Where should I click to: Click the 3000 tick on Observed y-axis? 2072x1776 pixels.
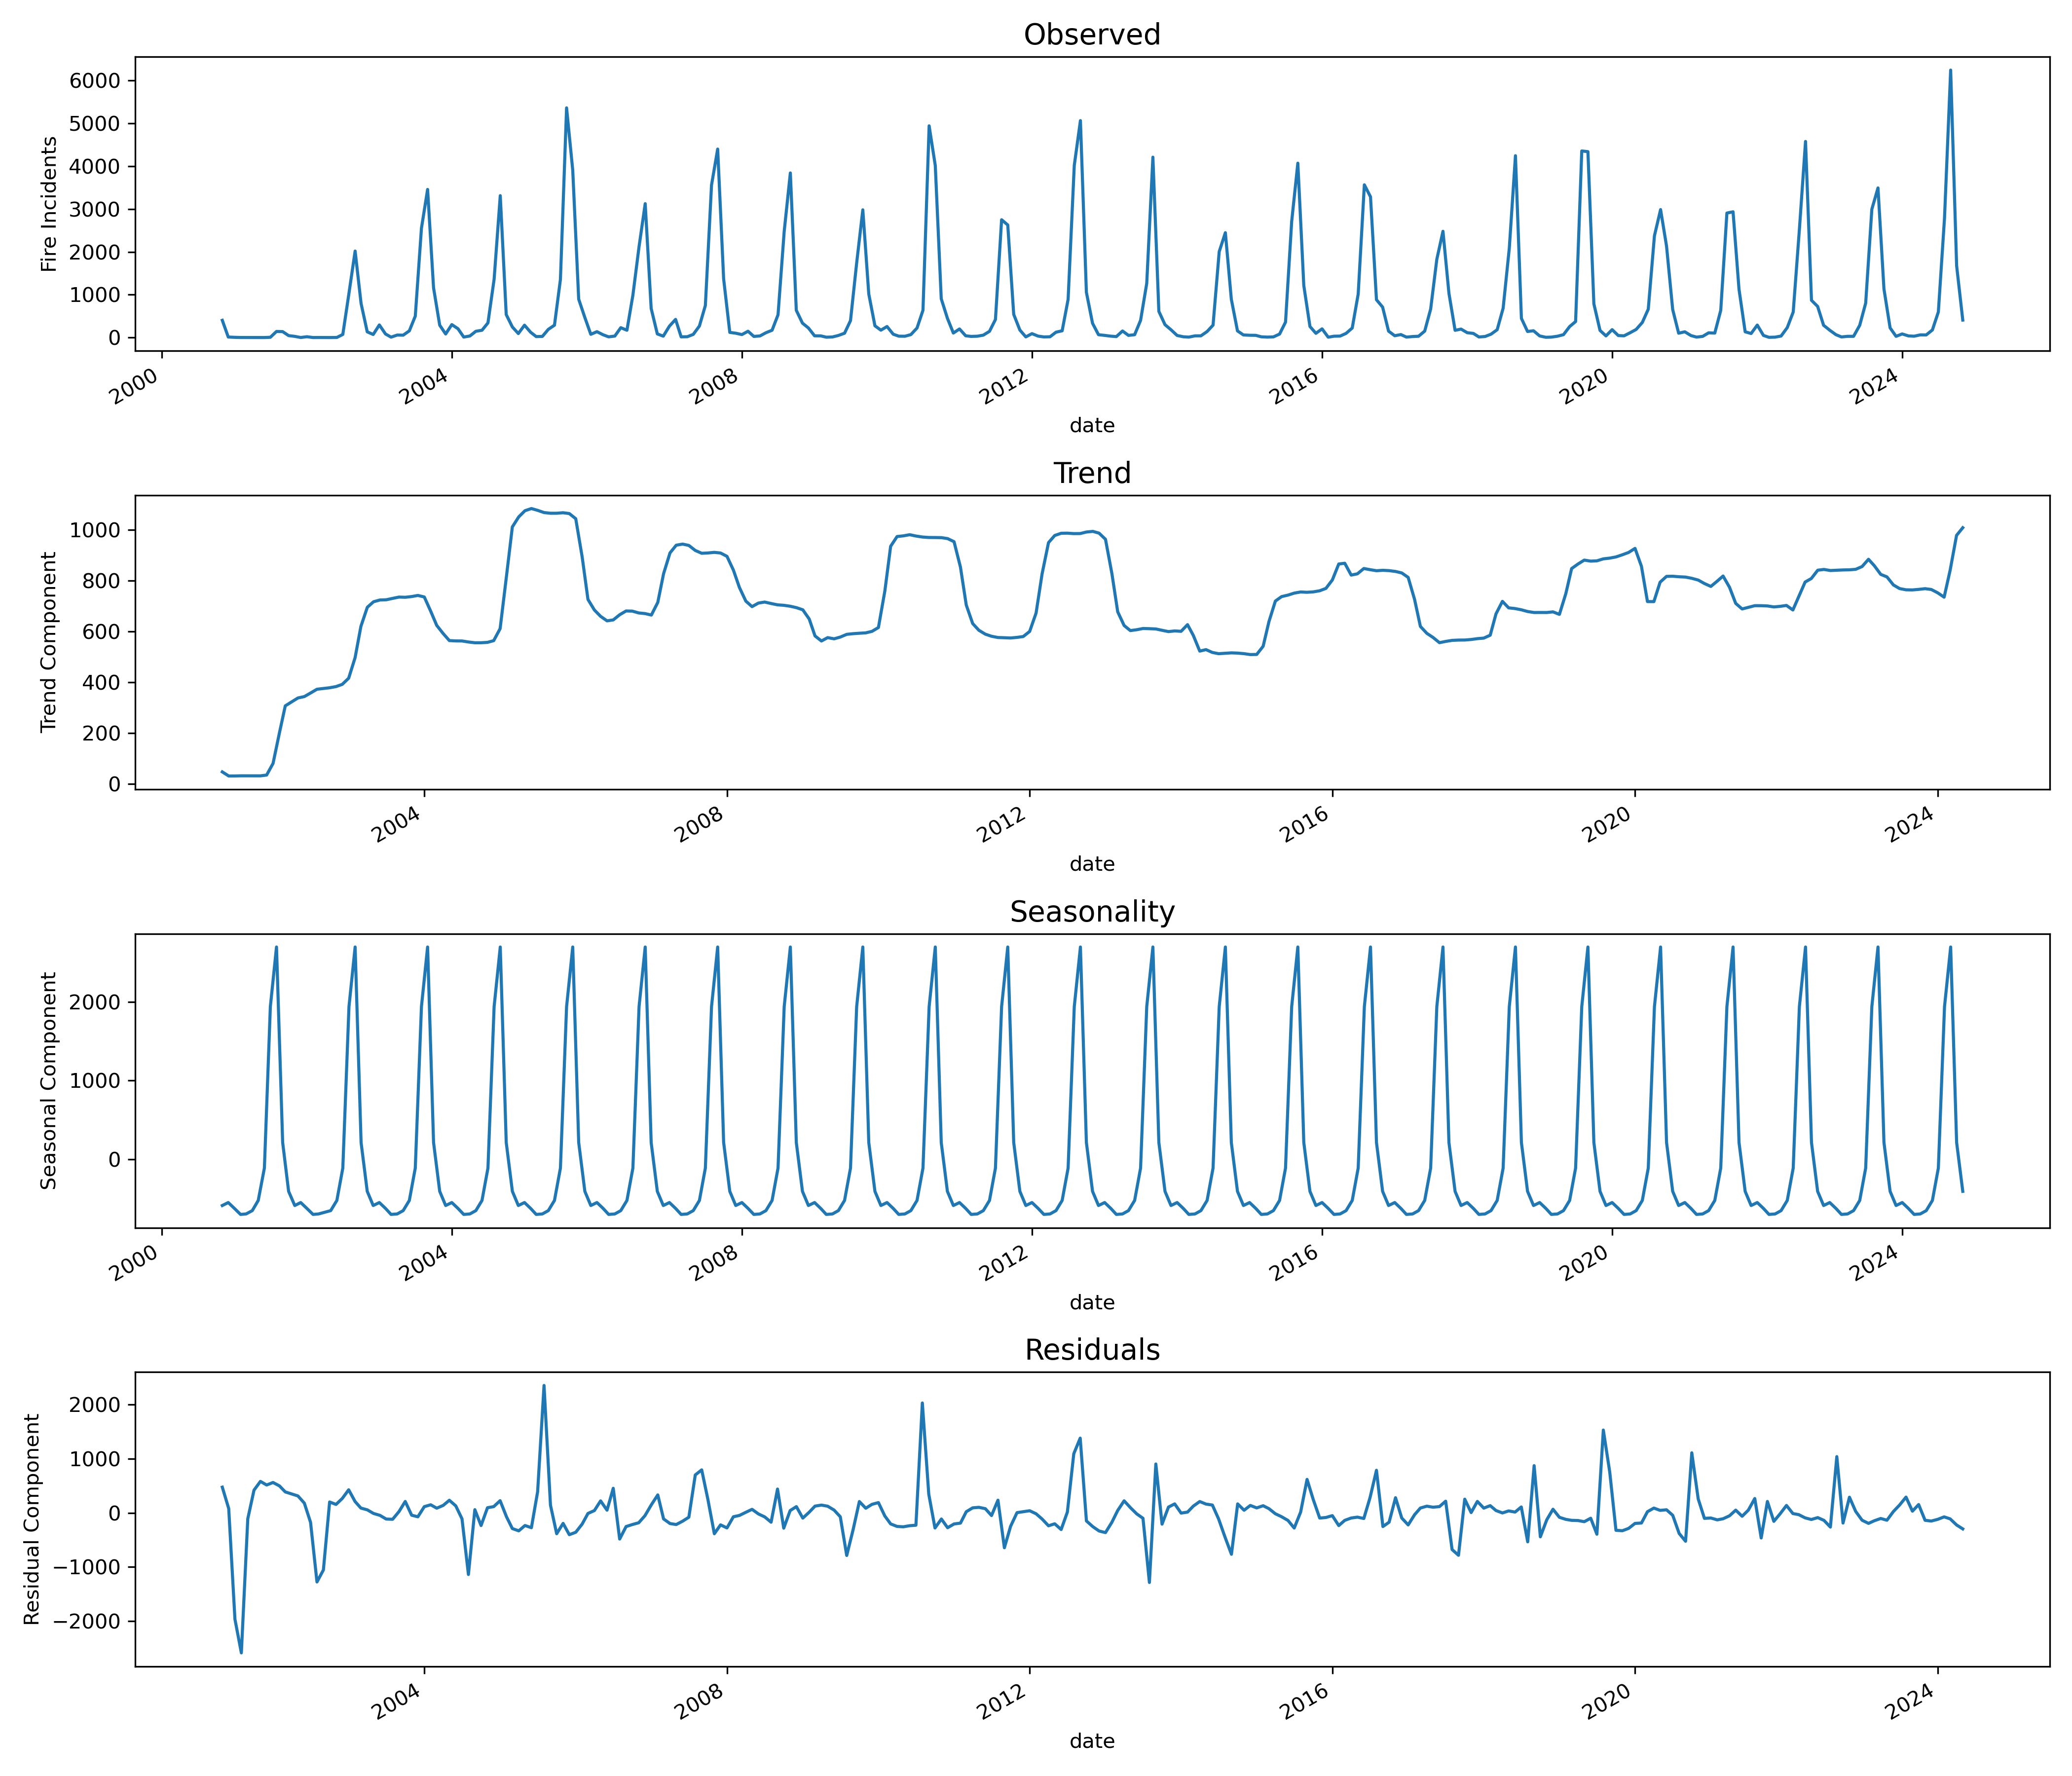94,209
